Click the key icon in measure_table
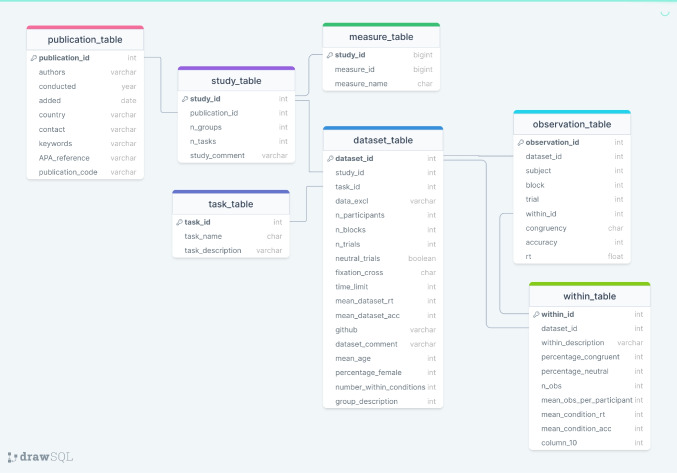Image resolution: width=677 pixels, height=473 pixels. pyautogui.click(x=329, y=55)
